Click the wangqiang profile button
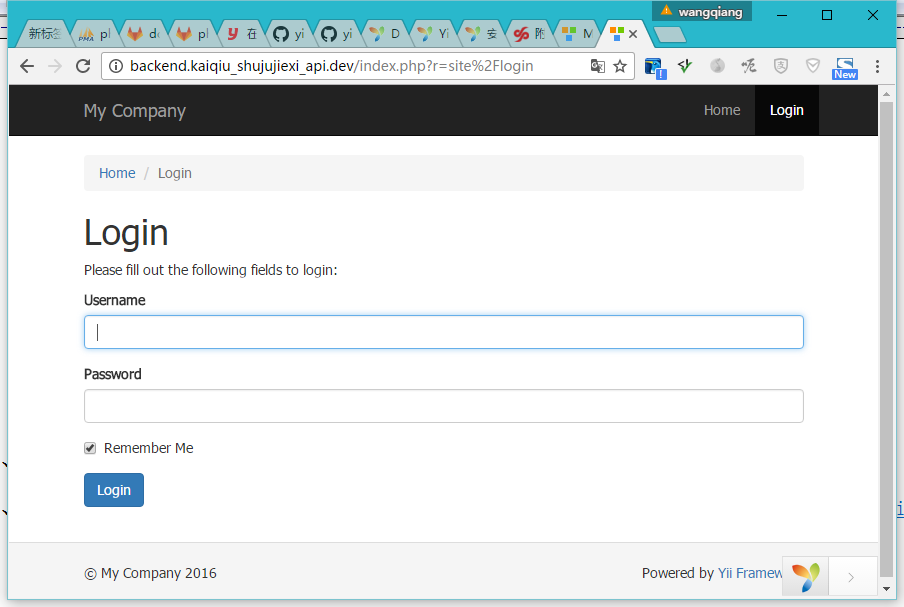 point(702,12)
